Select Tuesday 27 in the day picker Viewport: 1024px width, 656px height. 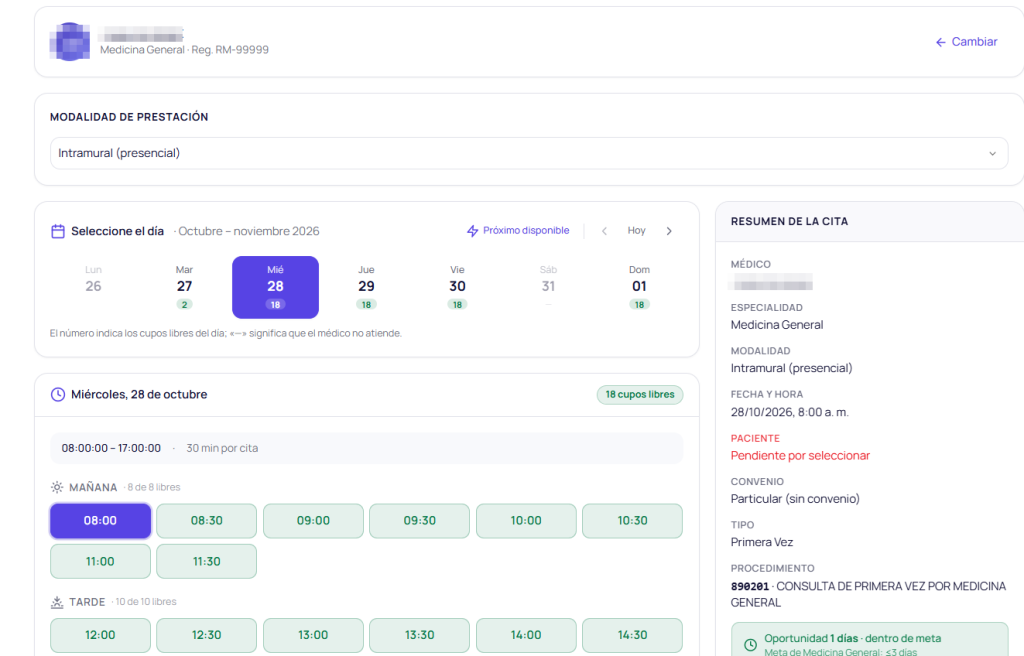184,287
